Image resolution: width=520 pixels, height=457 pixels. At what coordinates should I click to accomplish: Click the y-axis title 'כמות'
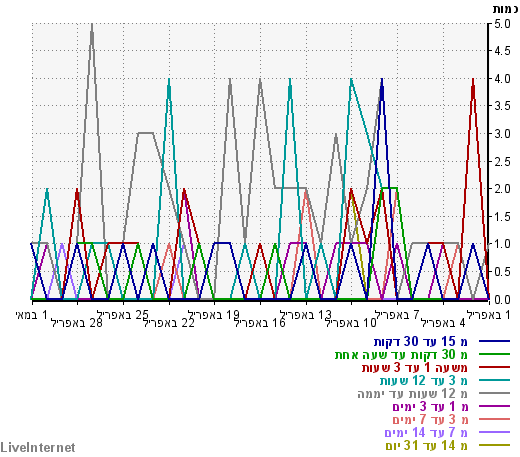(x=506, y=8)
